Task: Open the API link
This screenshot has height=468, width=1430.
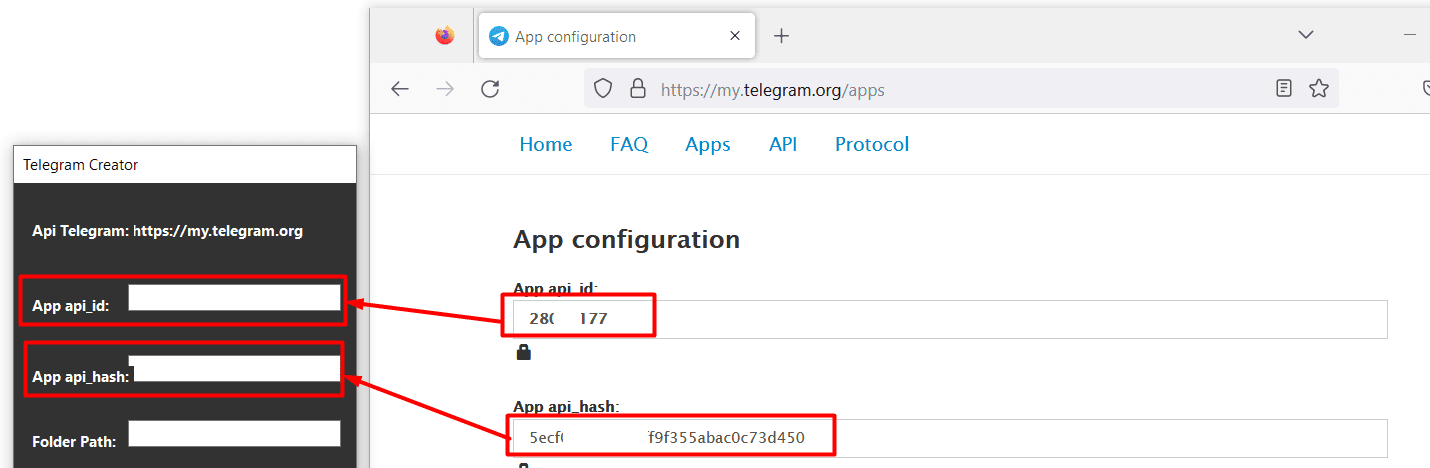Action: (783, 144)
